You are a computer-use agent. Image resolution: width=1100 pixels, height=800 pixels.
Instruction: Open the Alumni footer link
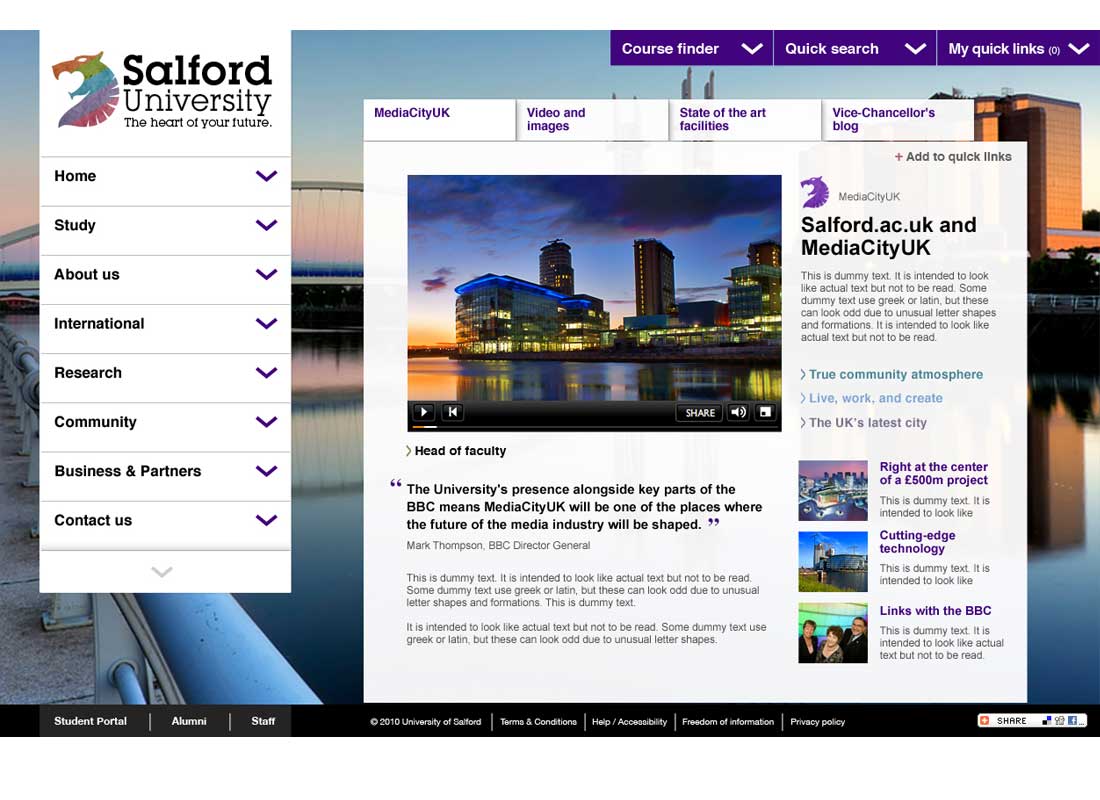pos(189,721)
